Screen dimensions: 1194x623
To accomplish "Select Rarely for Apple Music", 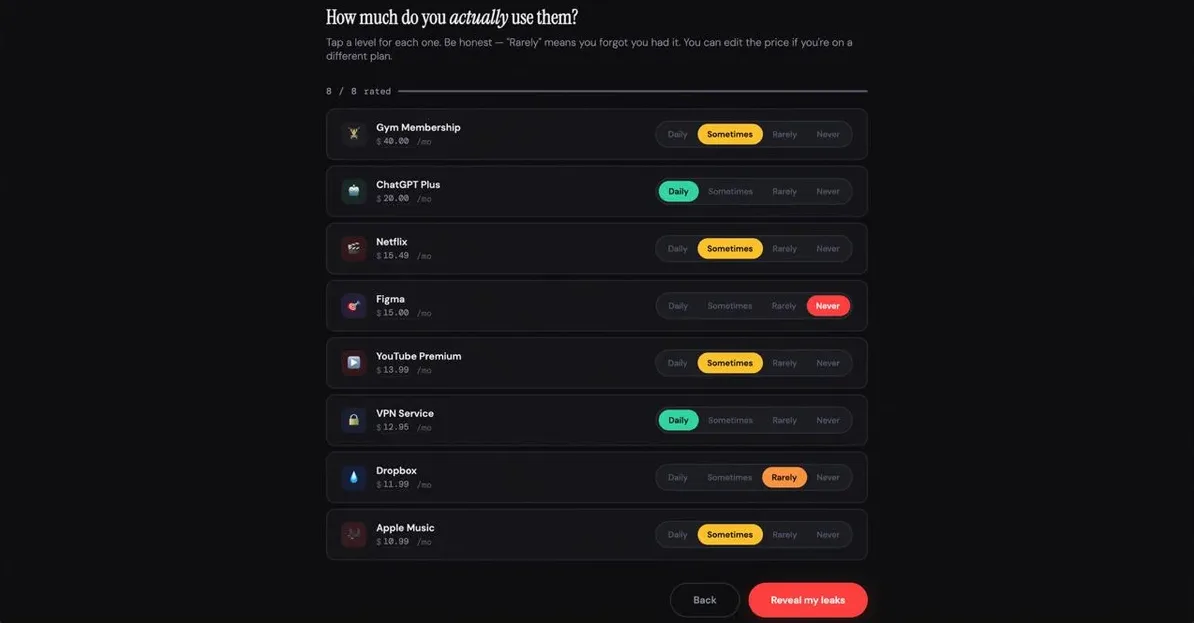I will [783, 533].
